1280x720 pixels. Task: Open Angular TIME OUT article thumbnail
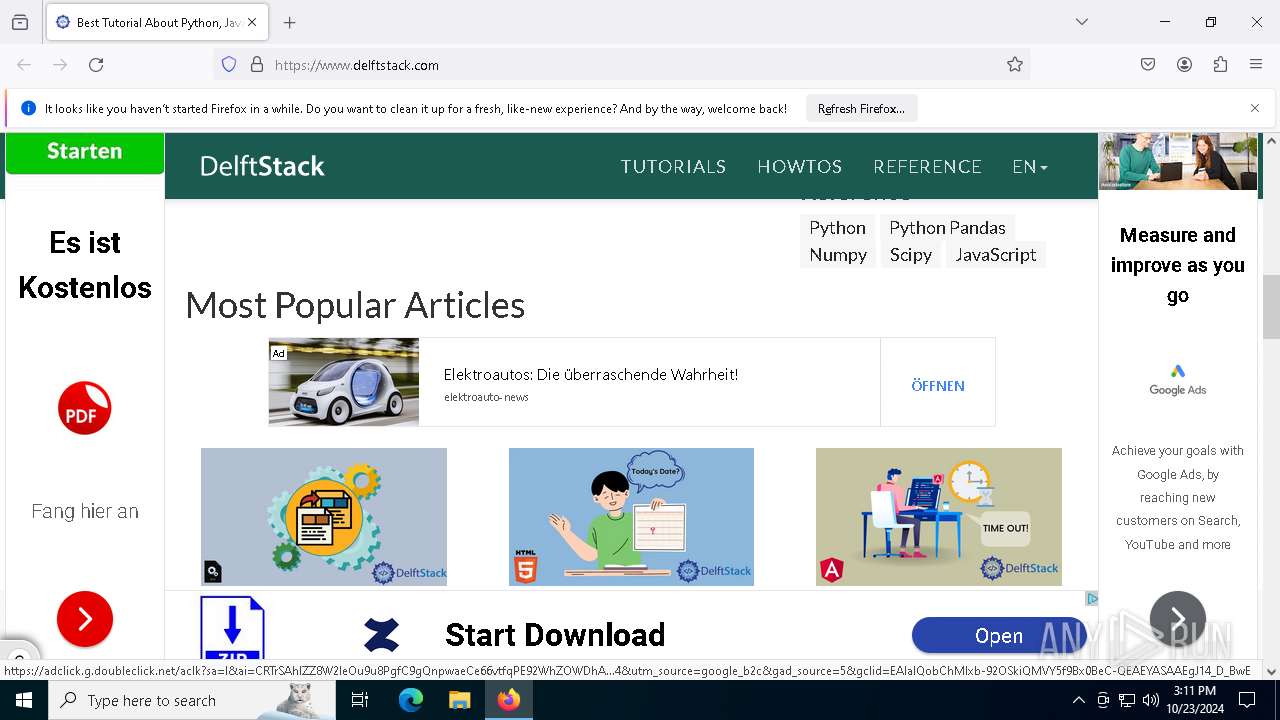click(x=939, y=517)
